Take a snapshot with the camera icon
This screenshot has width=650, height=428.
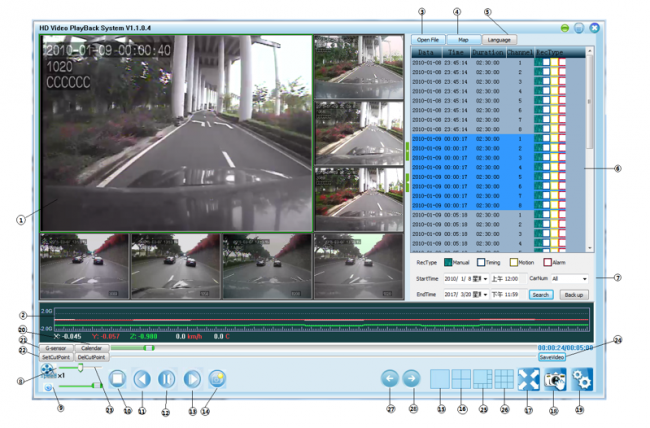(556, 379)
